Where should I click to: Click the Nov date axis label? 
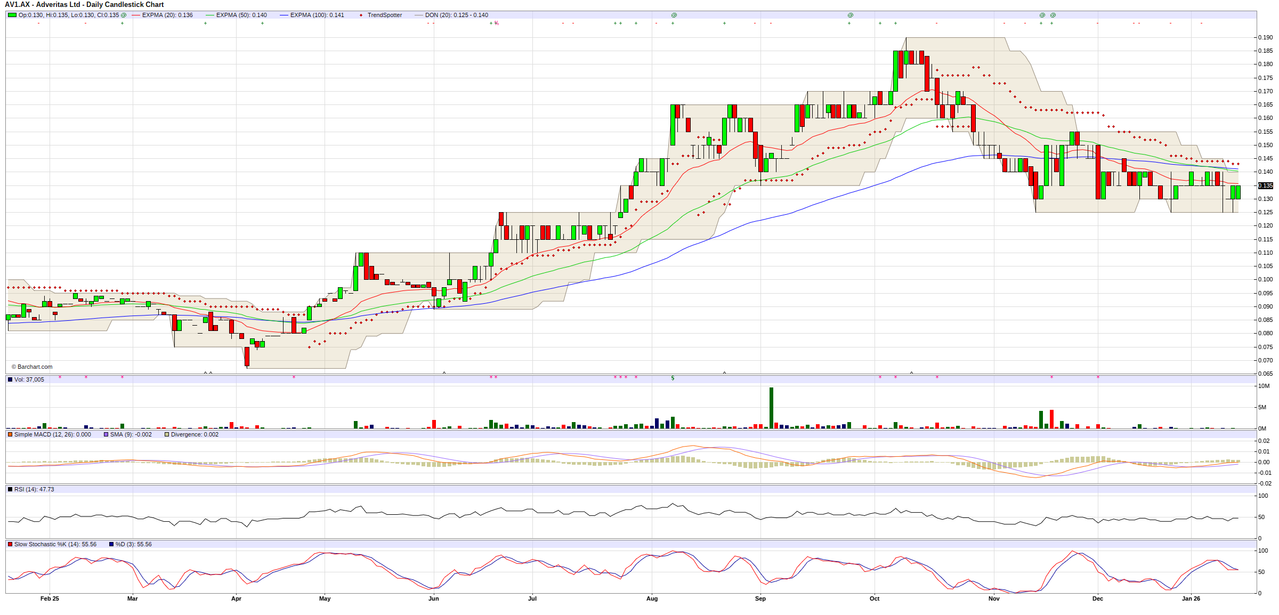[x=994, y=597]
